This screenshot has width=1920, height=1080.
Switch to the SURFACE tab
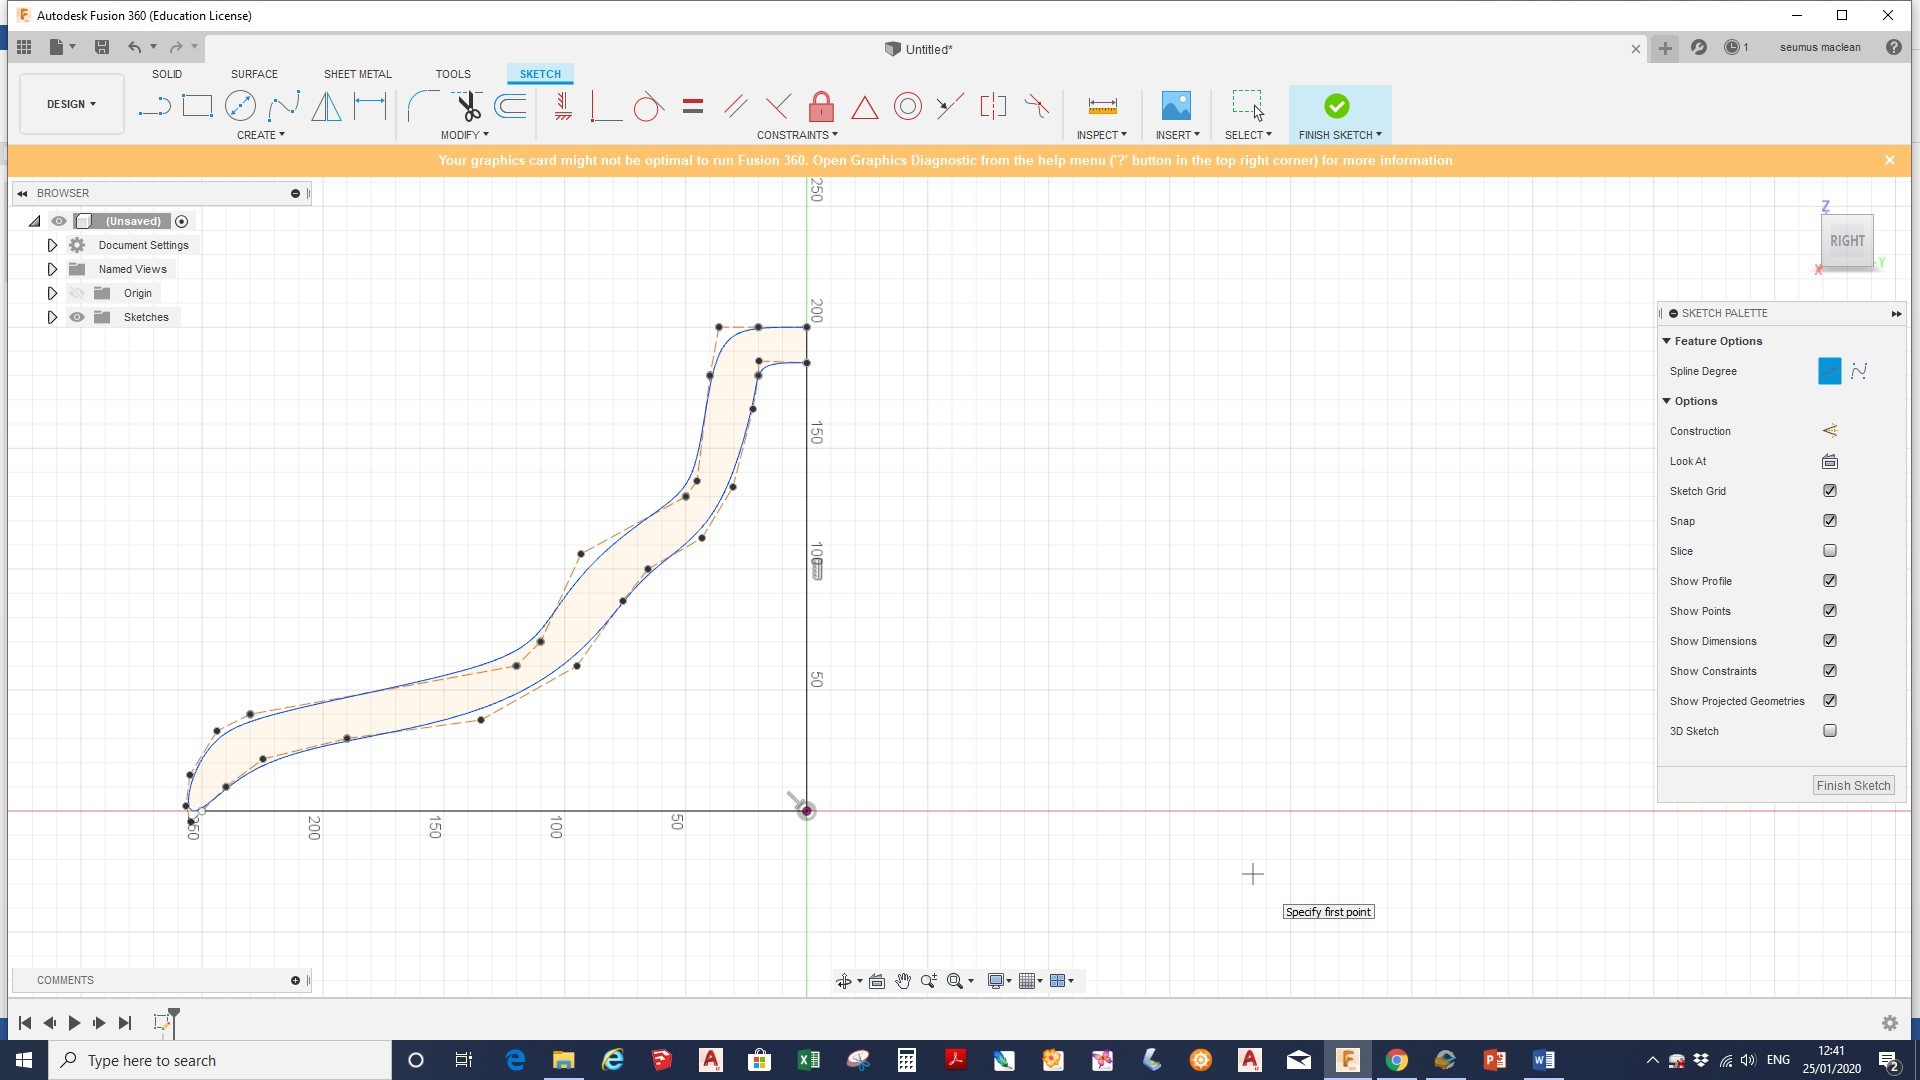coord(254,74)
